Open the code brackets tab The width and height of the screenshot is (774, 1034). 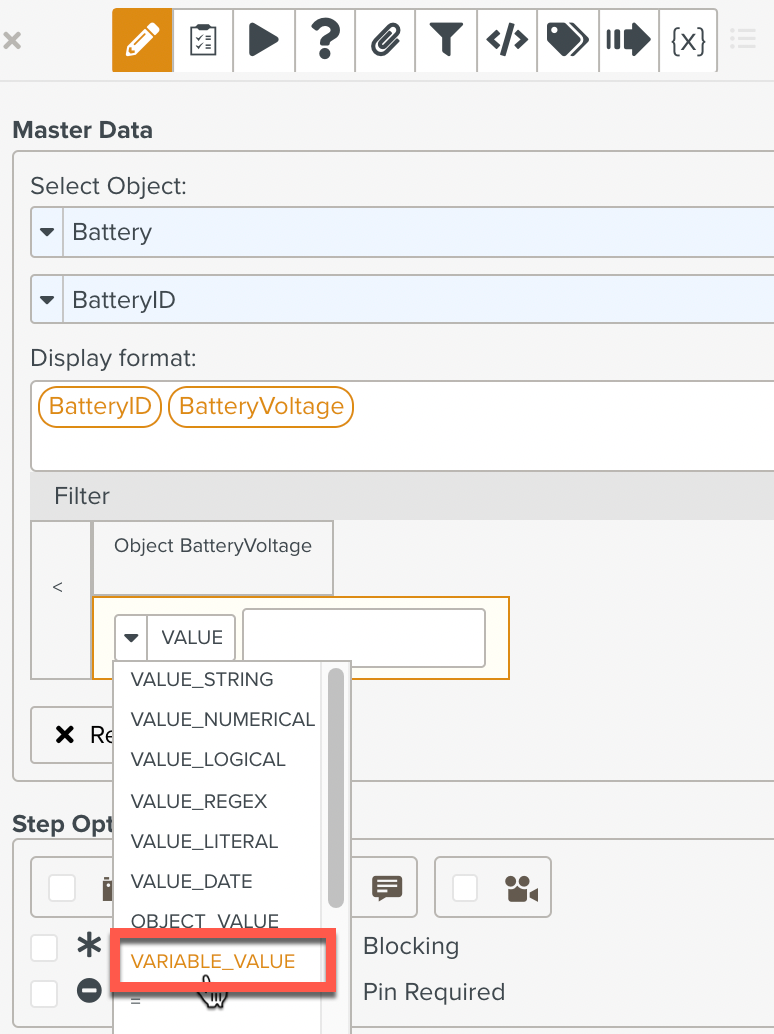click(507, 40)
